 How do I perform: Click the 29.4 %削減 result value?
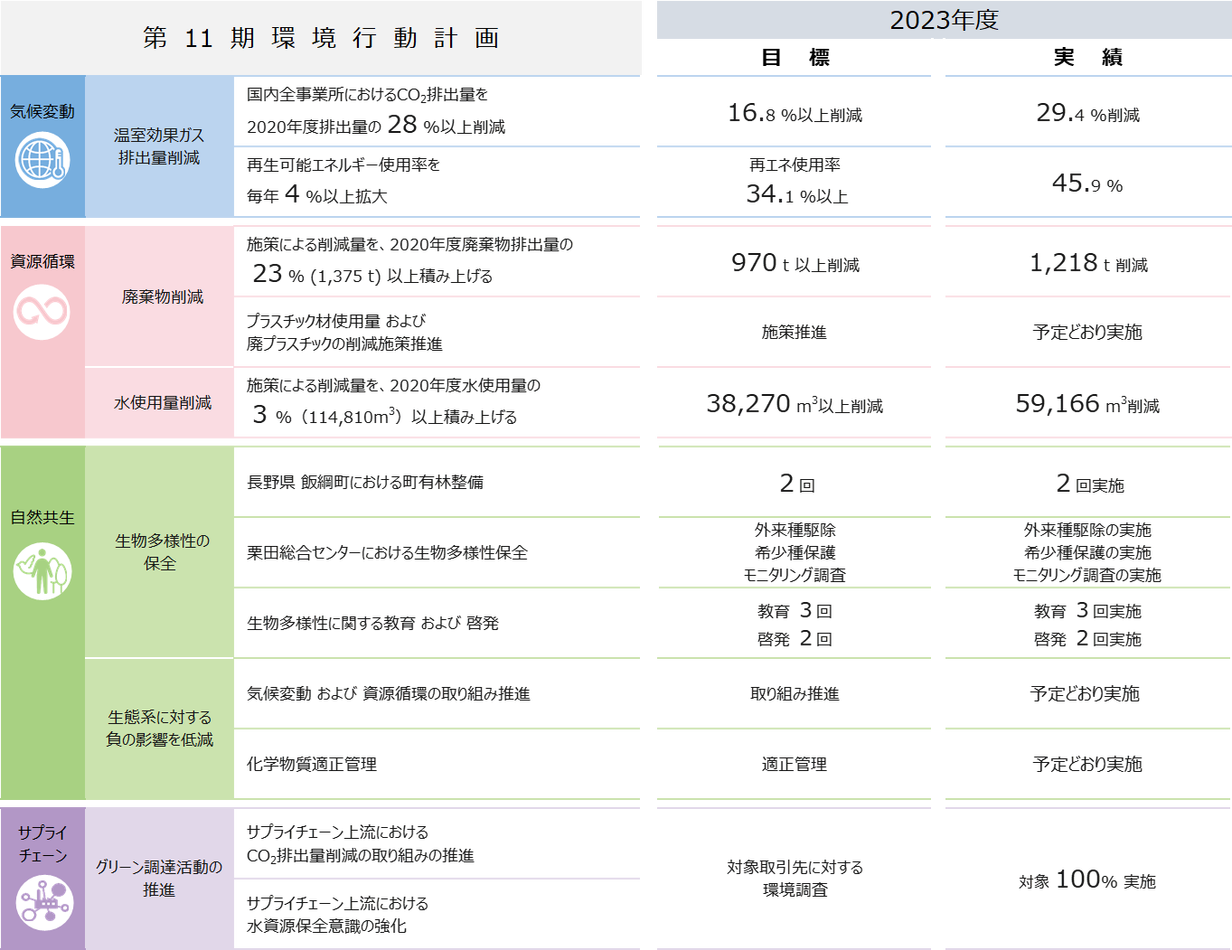pyautogui.click(x=1088, y=112)
